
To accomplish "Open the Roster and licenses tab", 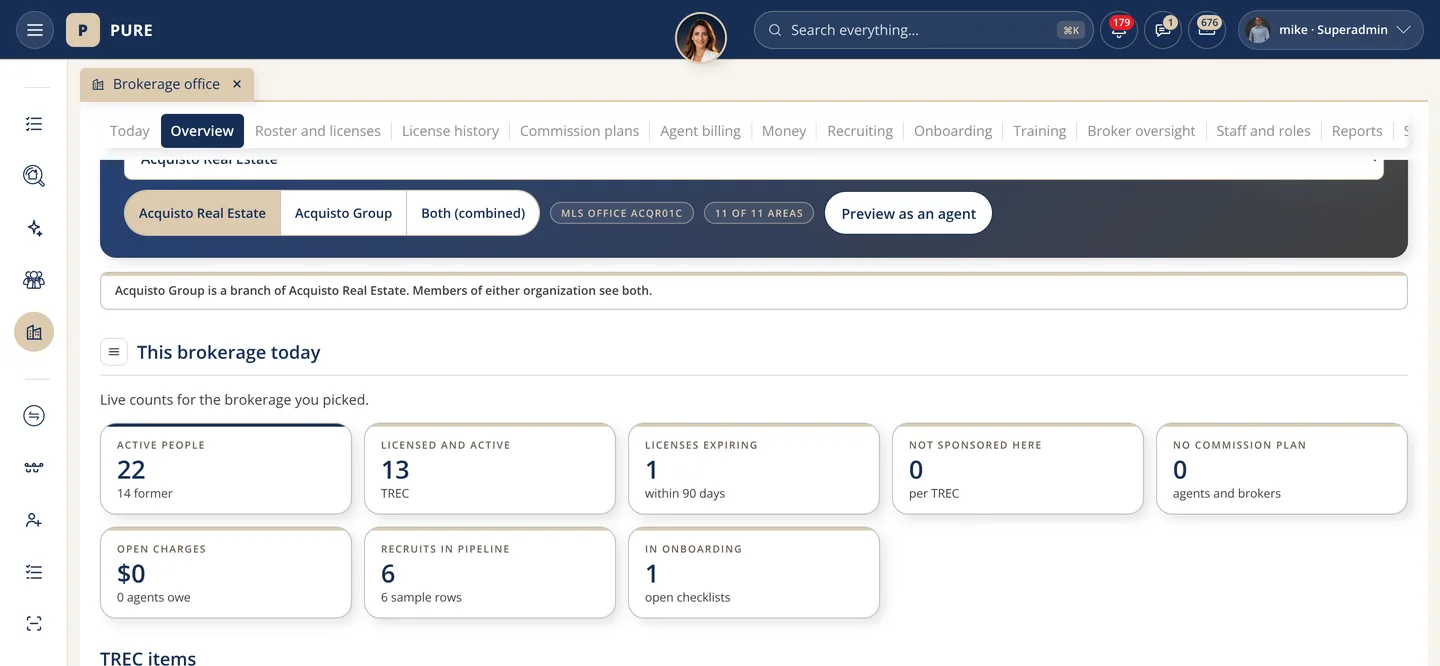I will pyautogui.click(x=318, y=131).
